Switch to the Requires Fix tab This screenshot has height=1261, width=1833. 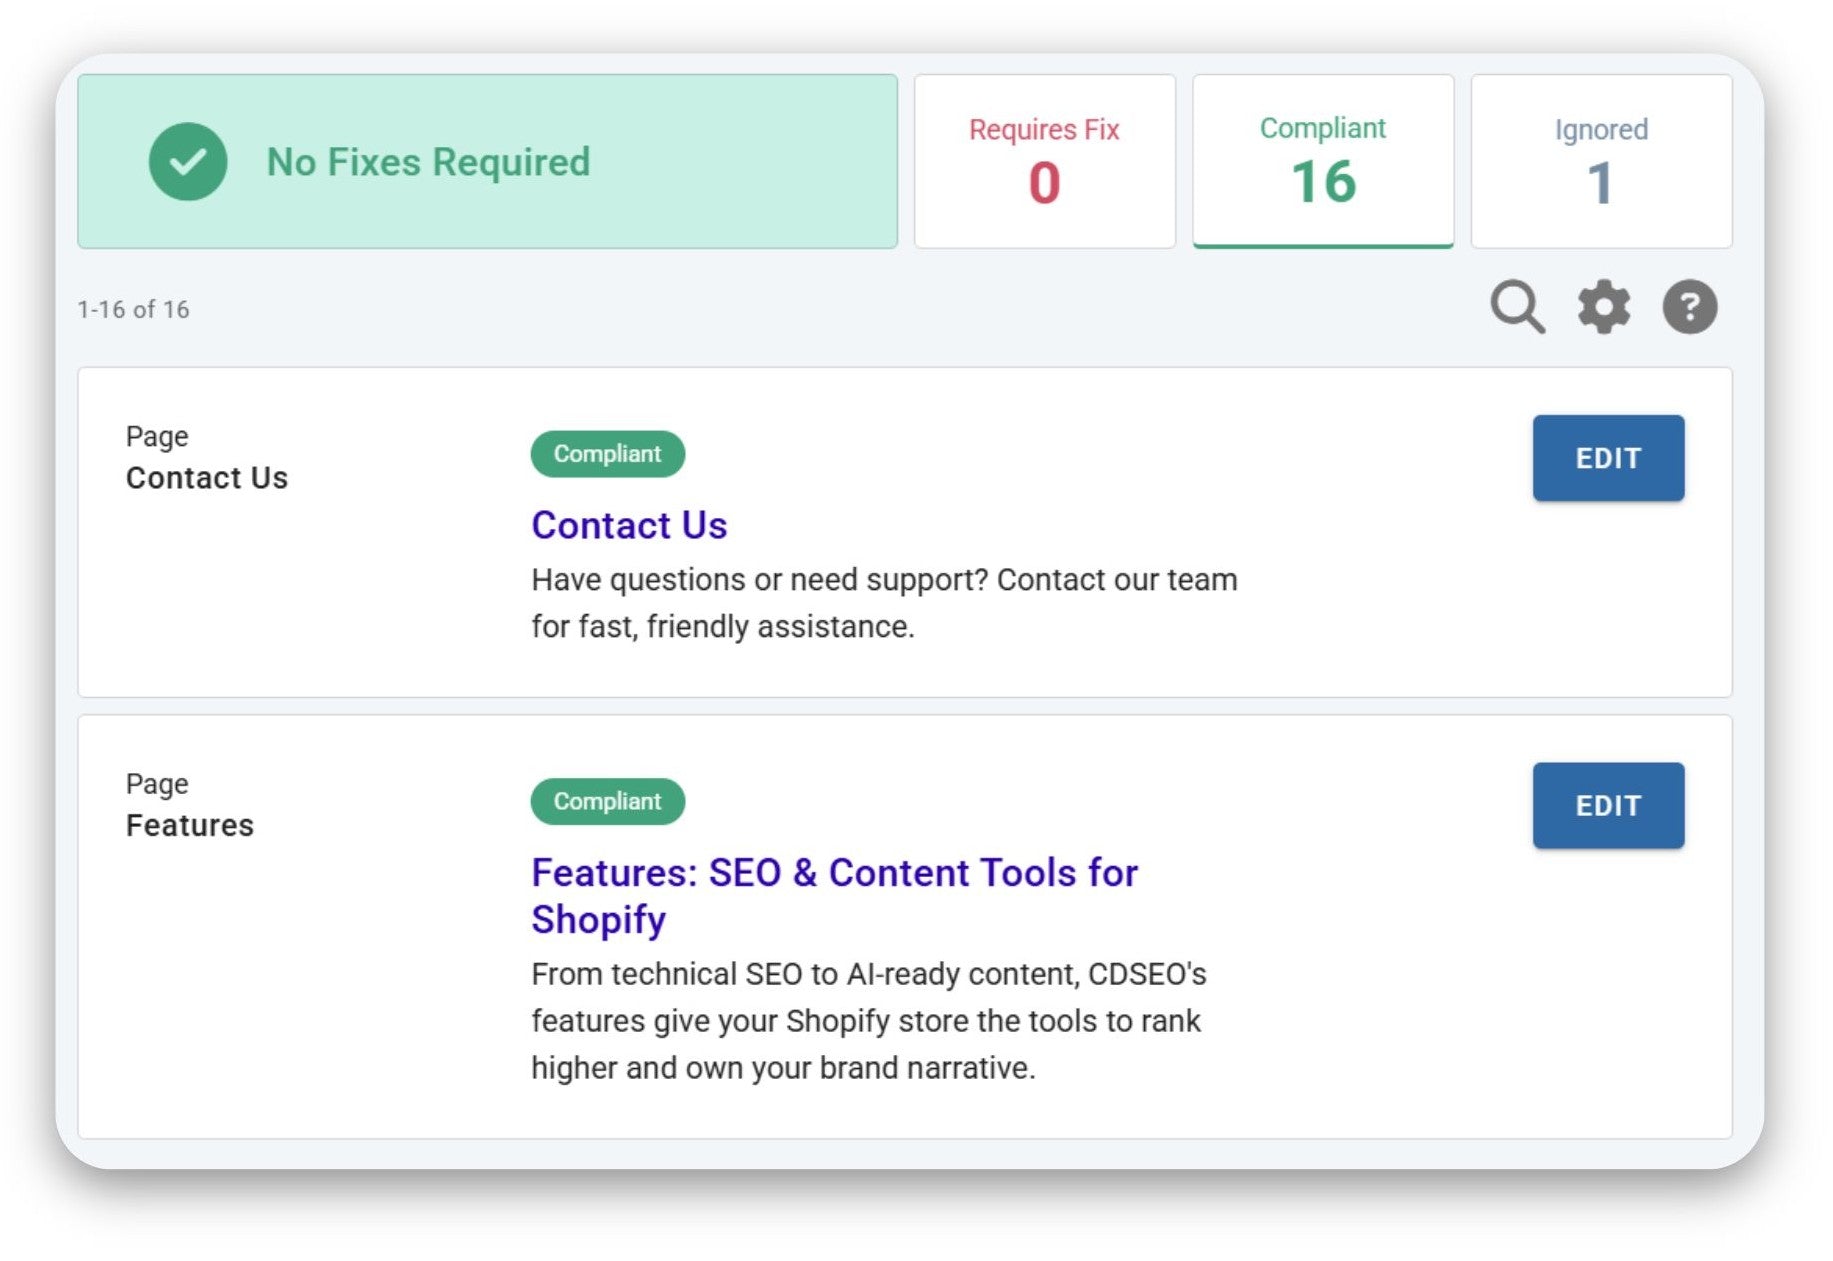(x=1044, y=162)
